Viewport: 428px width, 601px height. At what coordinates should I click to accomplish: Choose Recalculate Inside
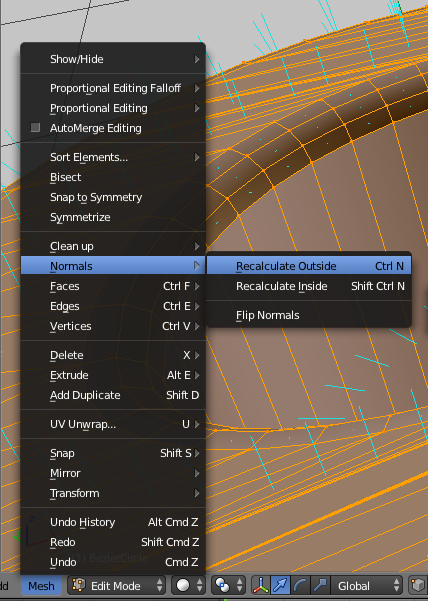click(309, 286)
